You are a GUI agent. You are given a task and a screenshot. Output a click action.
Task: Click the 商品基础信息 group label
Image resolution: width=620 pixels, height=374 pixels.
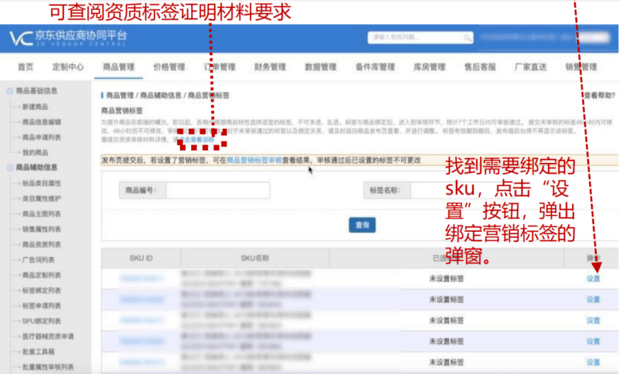point(36,91)
